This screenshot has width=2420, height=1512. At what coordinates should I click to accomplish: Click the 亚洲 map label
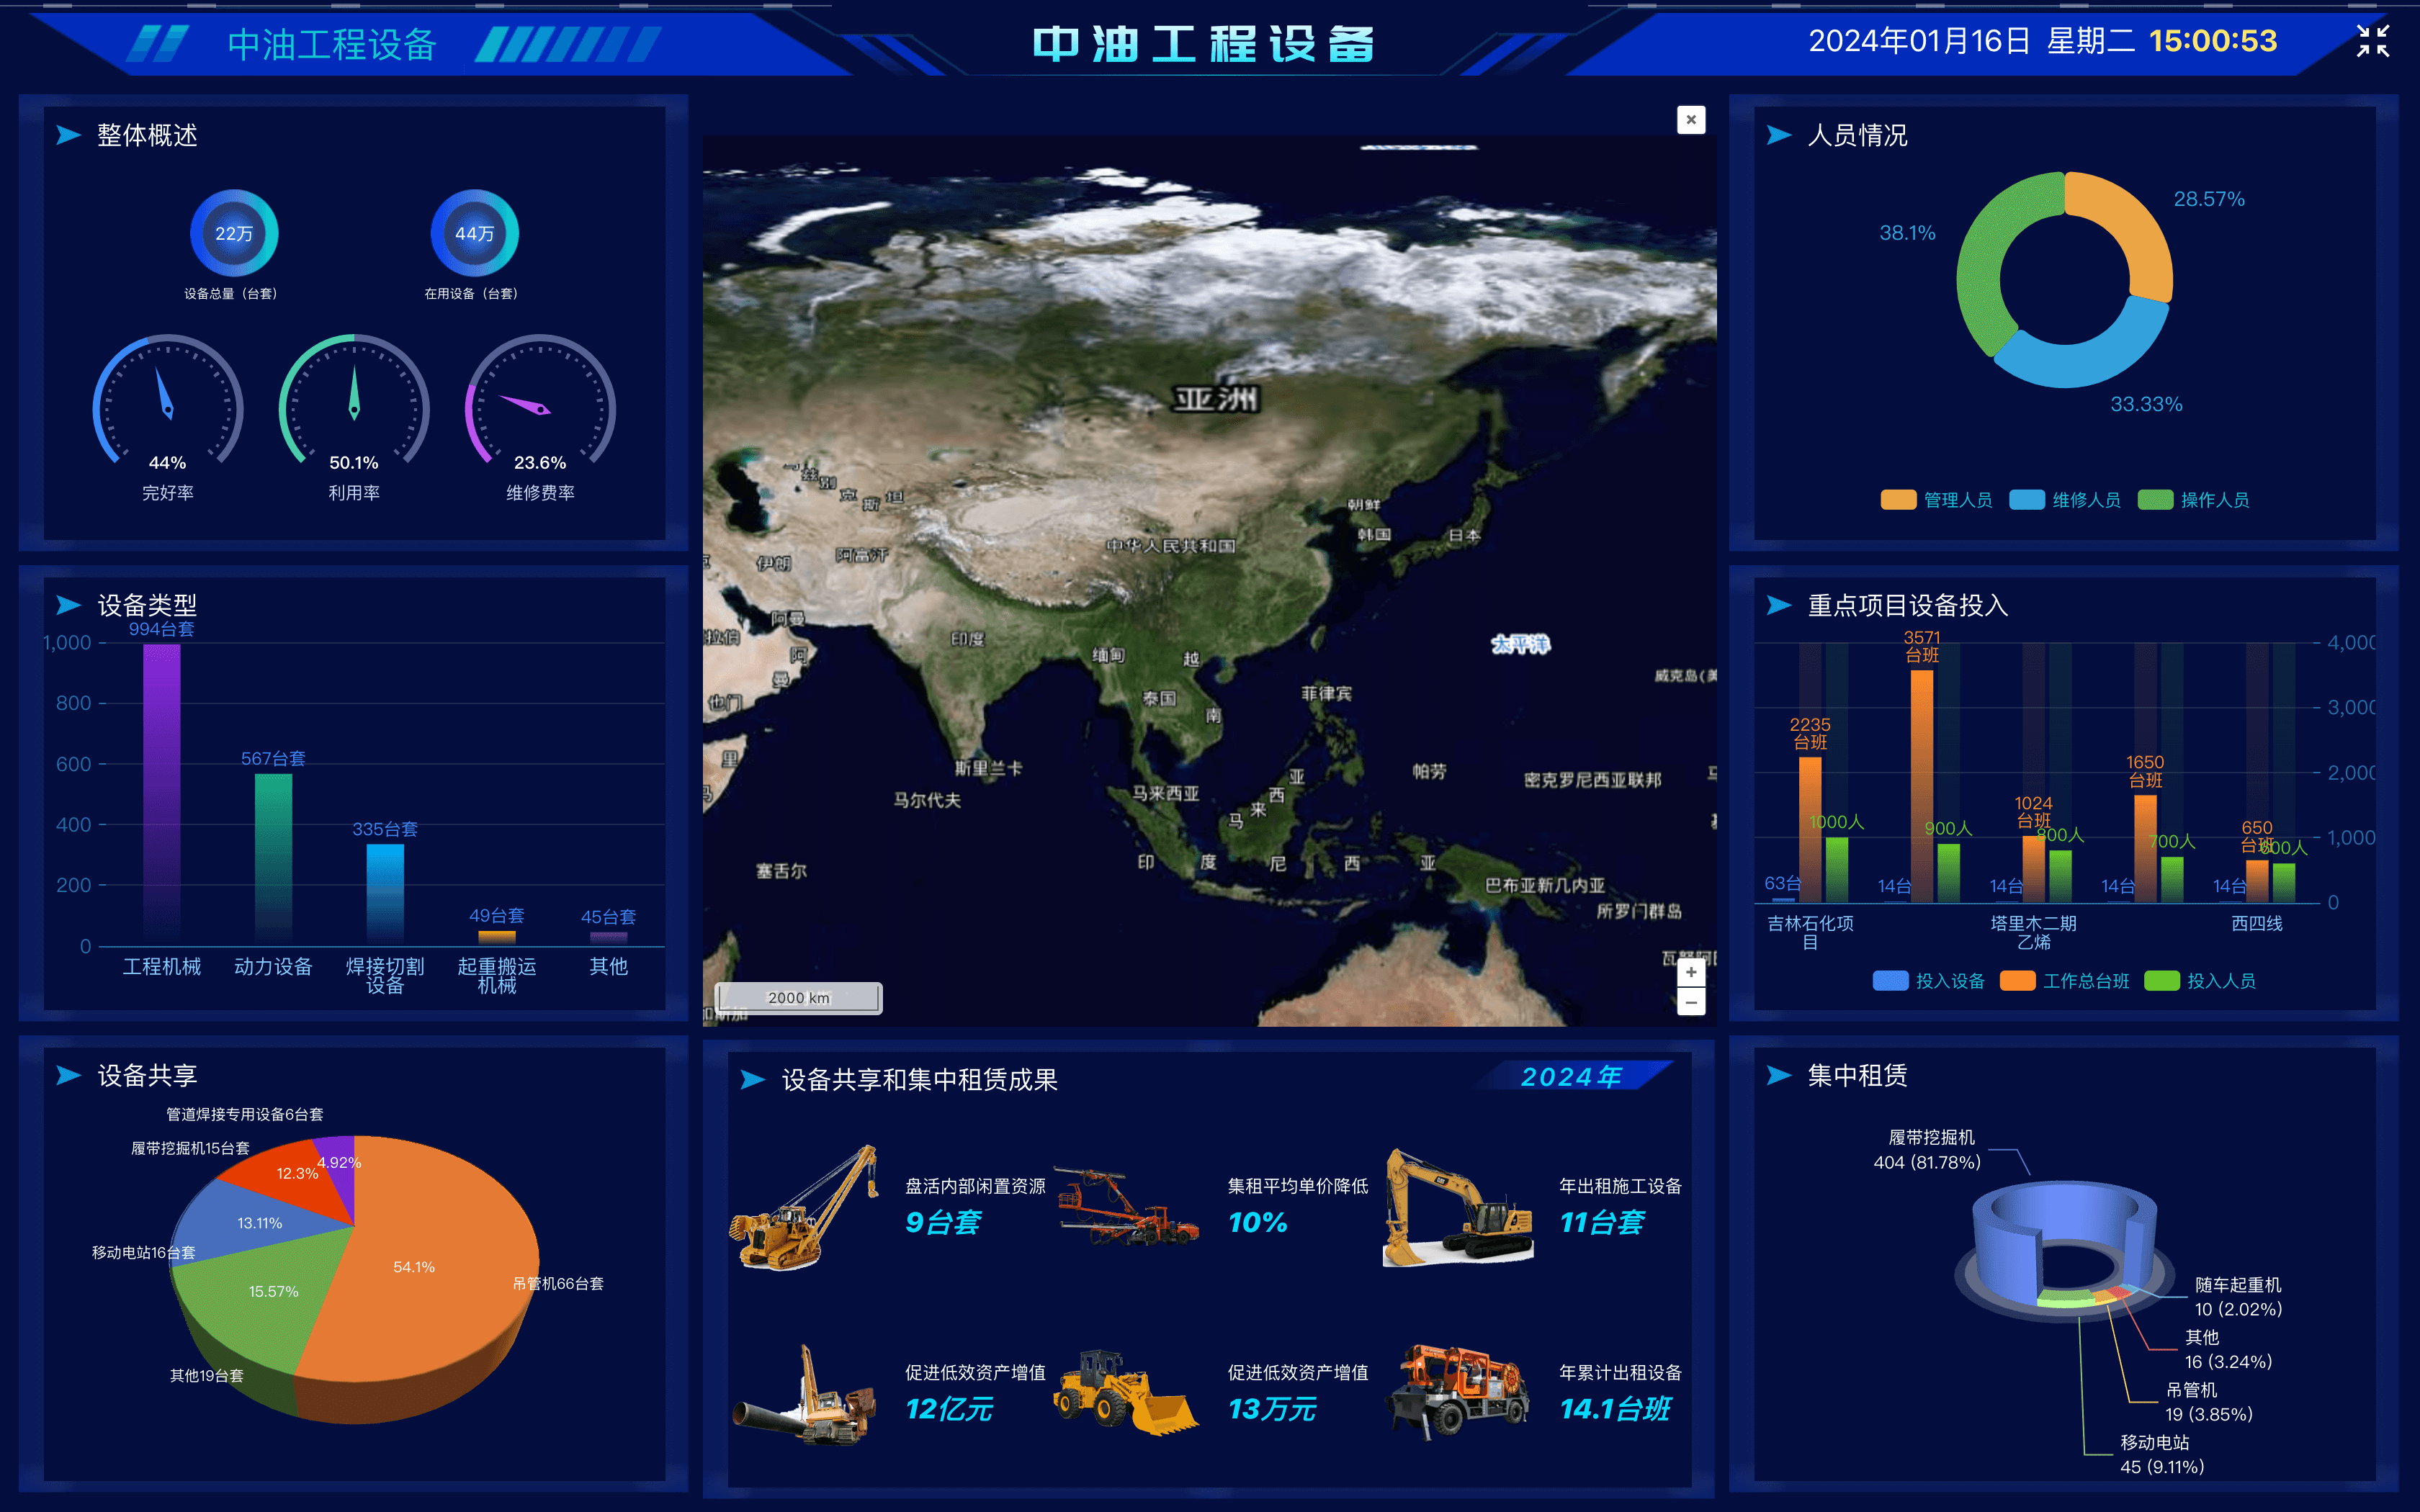point(1216,399)
